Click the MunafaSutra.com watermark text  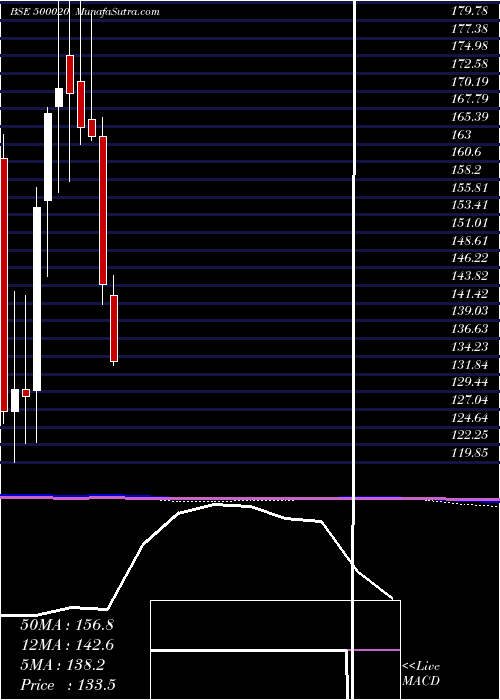point(117,12)
